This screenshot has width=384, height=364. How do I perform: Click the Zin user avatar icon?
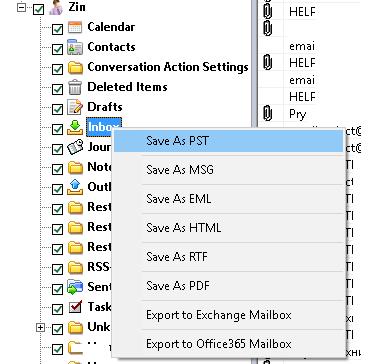(x=56, y=7)
